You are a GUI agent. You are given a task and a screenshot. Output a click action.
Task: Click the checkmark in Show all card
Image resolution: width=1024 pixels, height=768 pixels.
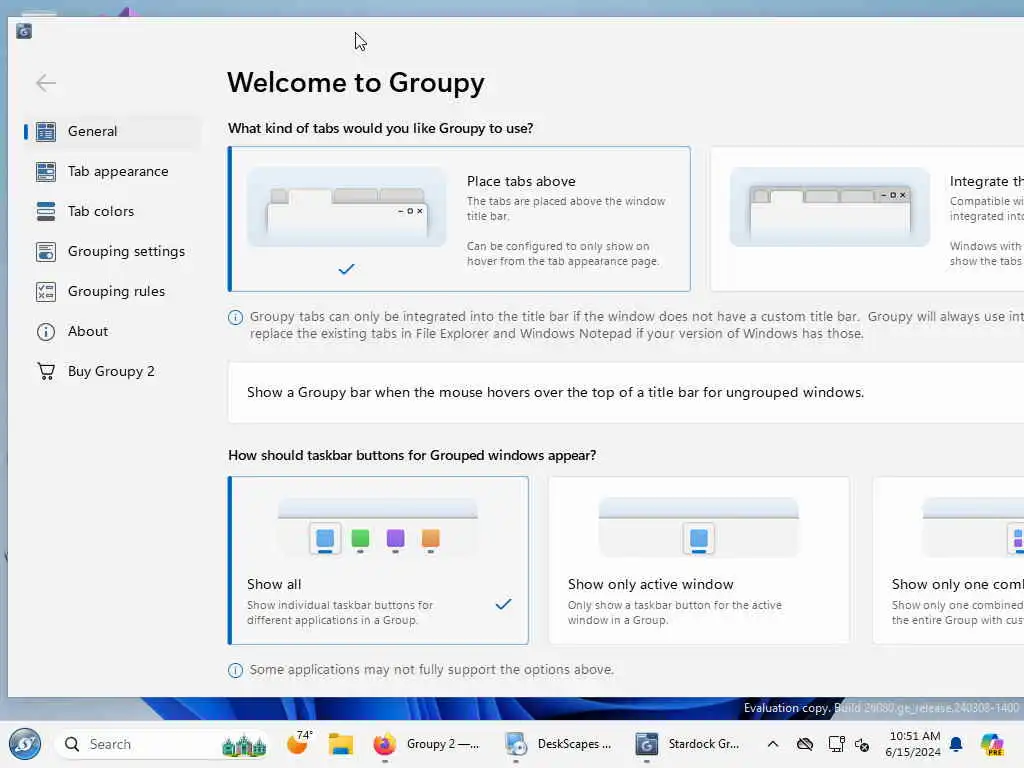503,604
